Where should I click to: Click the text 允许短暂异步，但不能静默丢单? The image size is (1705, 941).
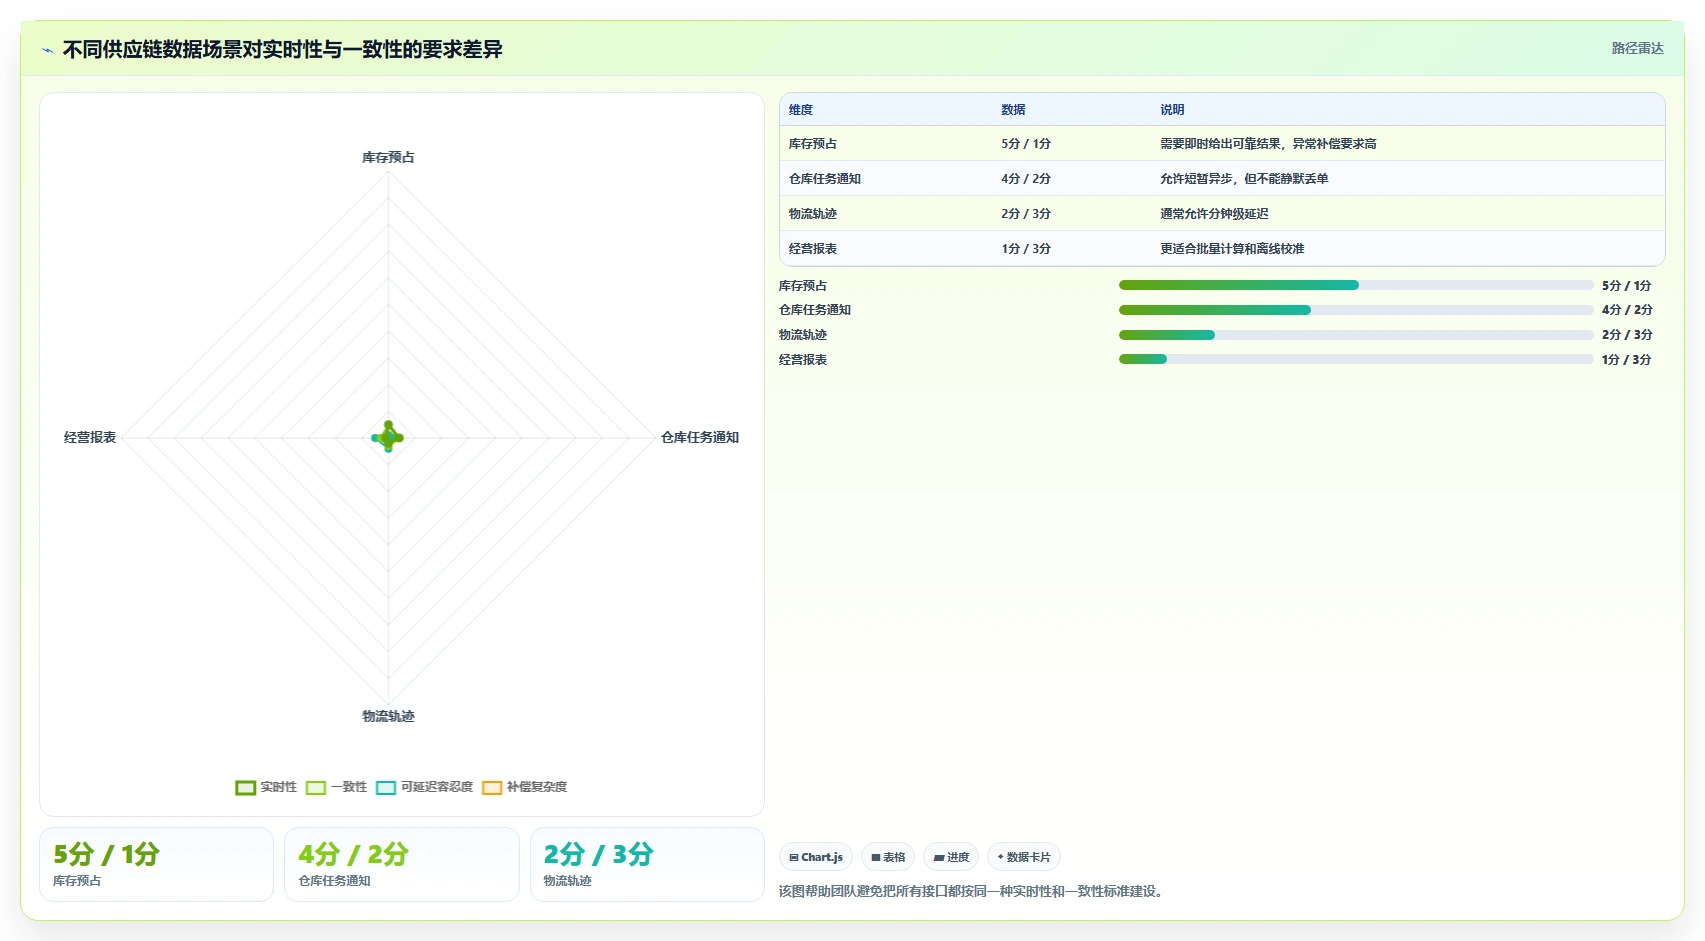pyautogui.click(x=1244, y=179)
